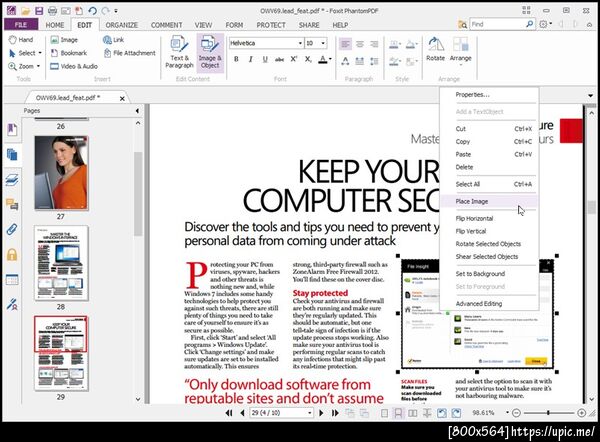This screenshot has width=600, height=442.
Task: Click the Rotate tool
Action: (x=435, y=49)
